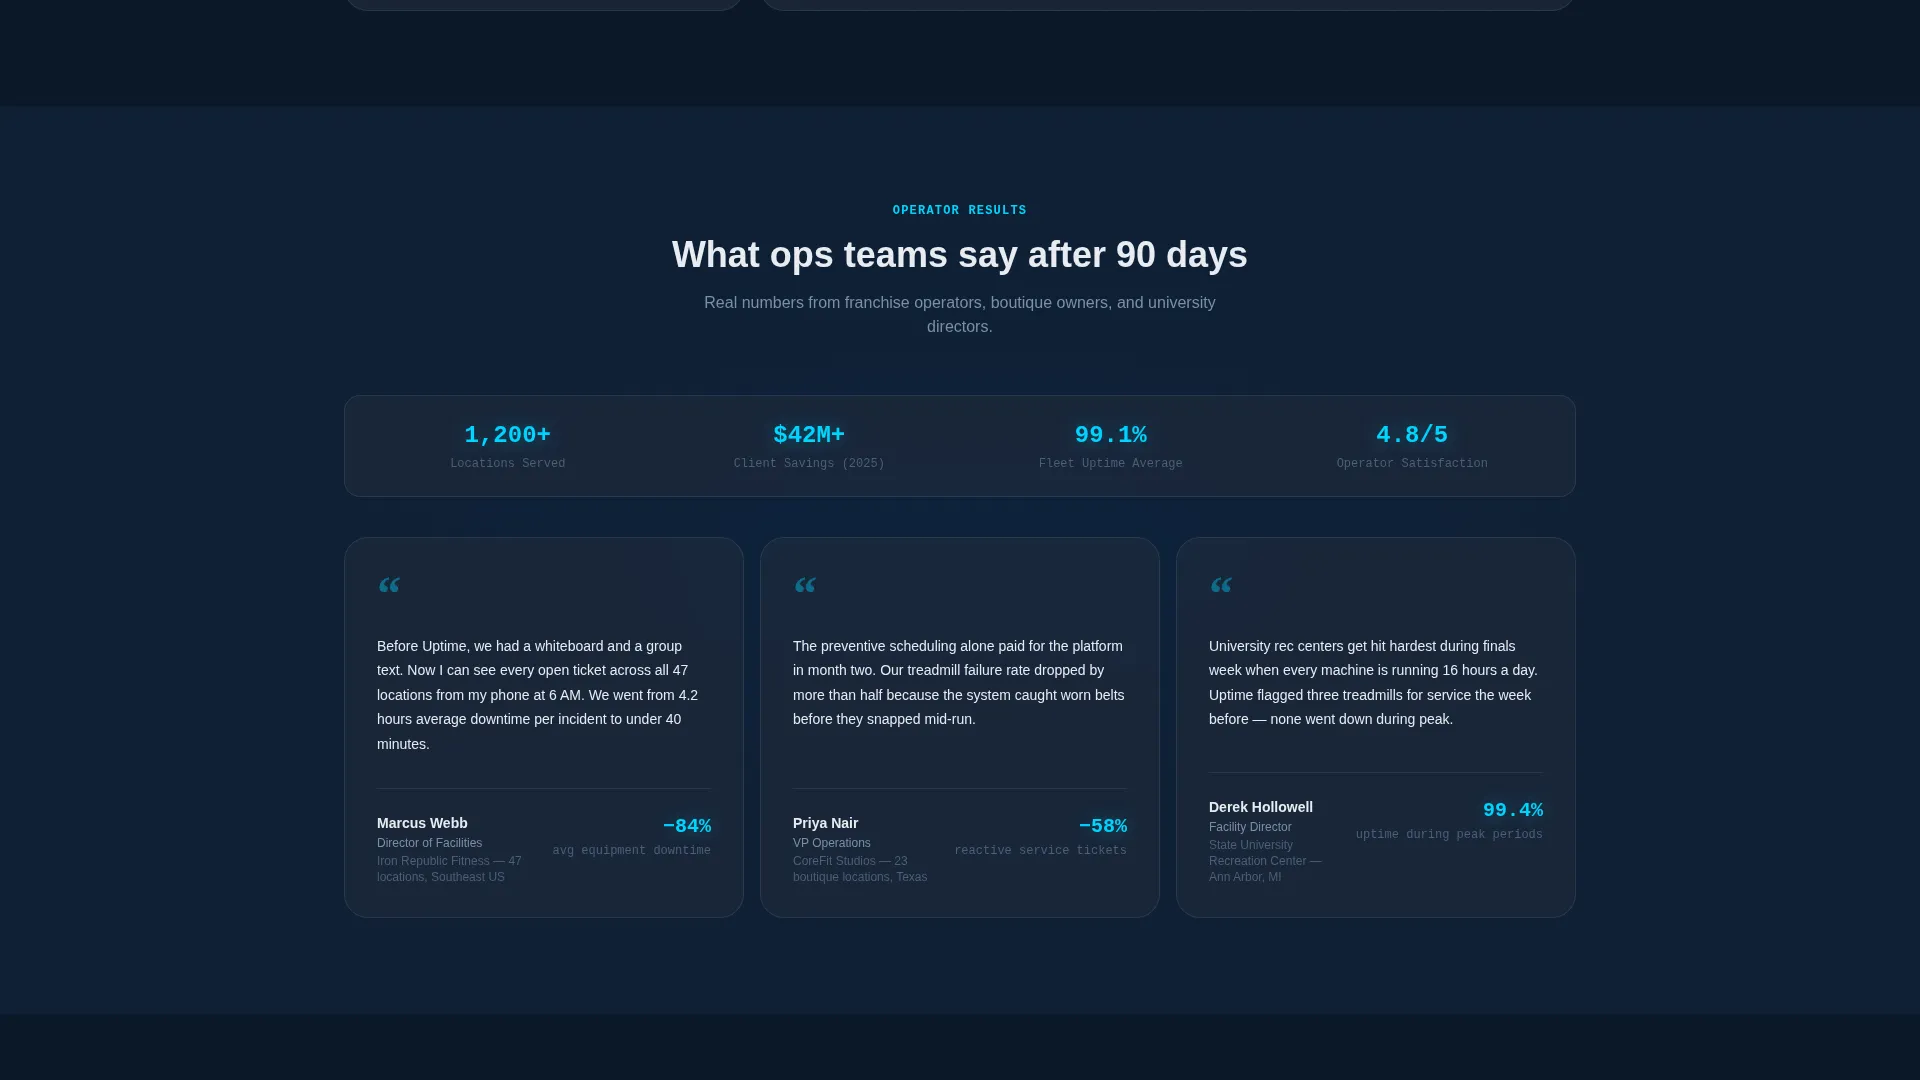Screen dimensions: 1920x1080
Task: Click the quote mark icon in Priya Nair's card
Action: click(x=805, y=586)
